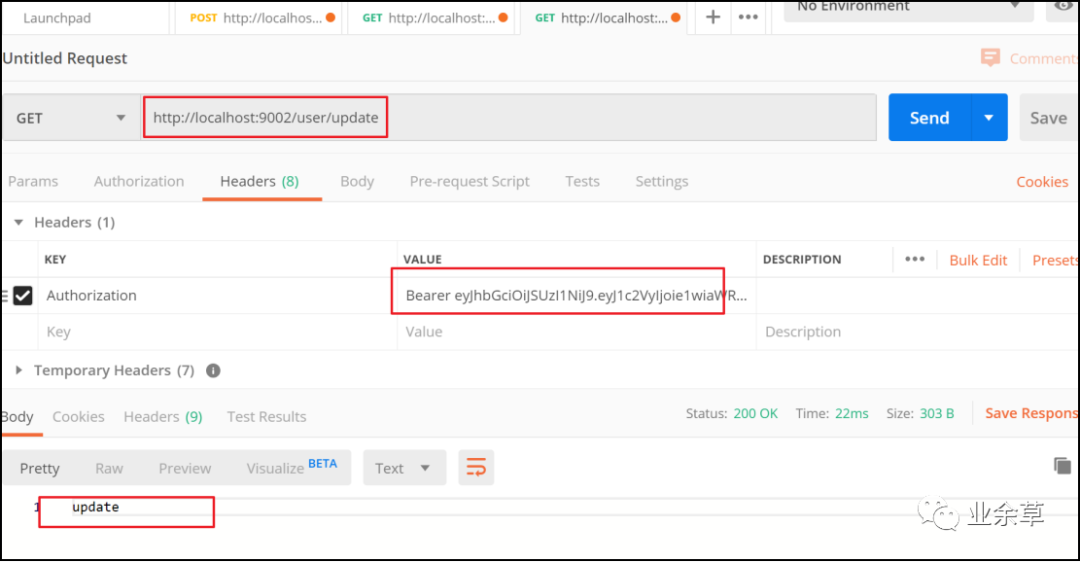The width and height of the screenshot is (1080, 562).
Task: Open the request Authorization tab
Action: click(x=139, y=181)
